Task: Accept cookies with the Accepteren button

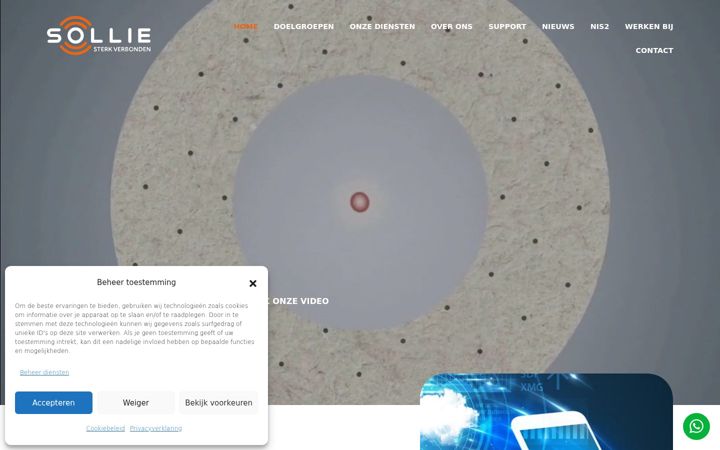Action: (x=53, y=403)
